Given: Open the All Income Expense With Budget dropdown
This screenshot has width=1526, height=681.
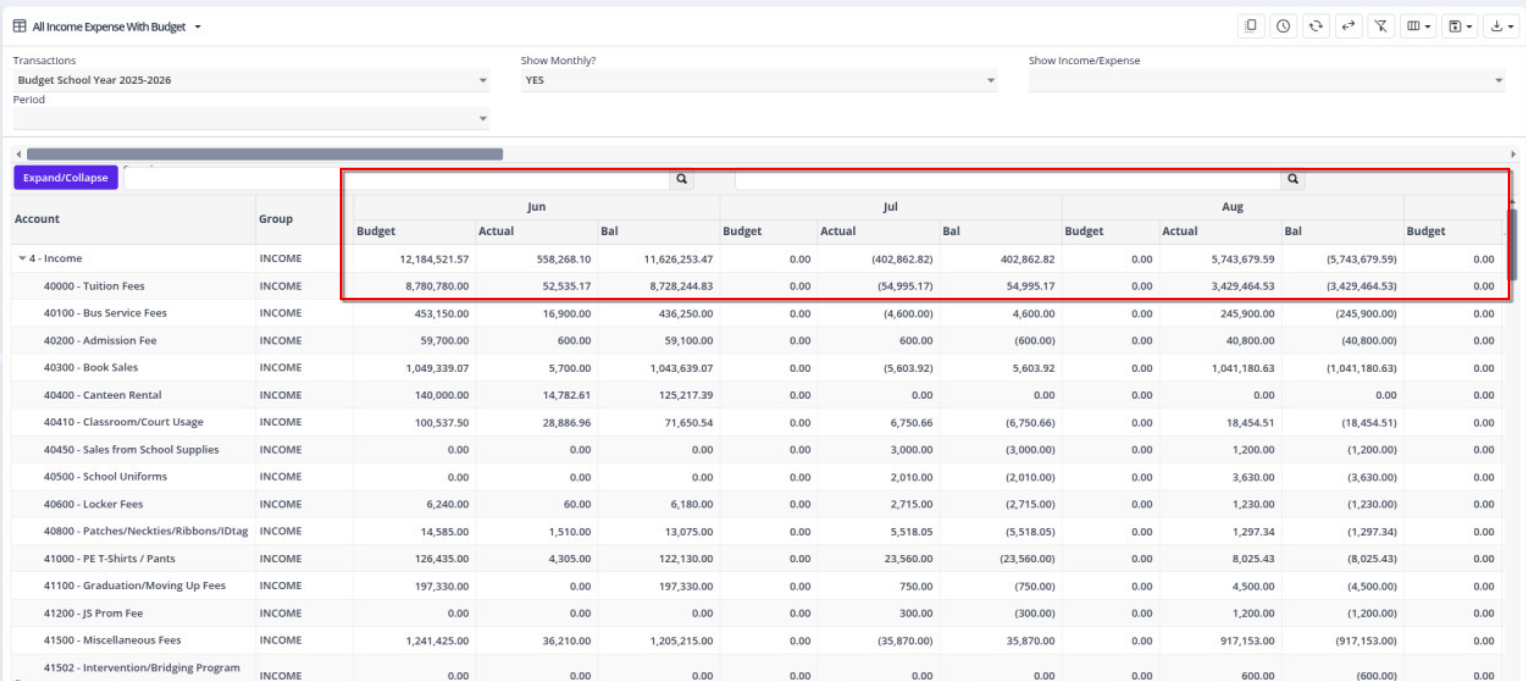Looking at the screenshot, I should click(107, 27).
